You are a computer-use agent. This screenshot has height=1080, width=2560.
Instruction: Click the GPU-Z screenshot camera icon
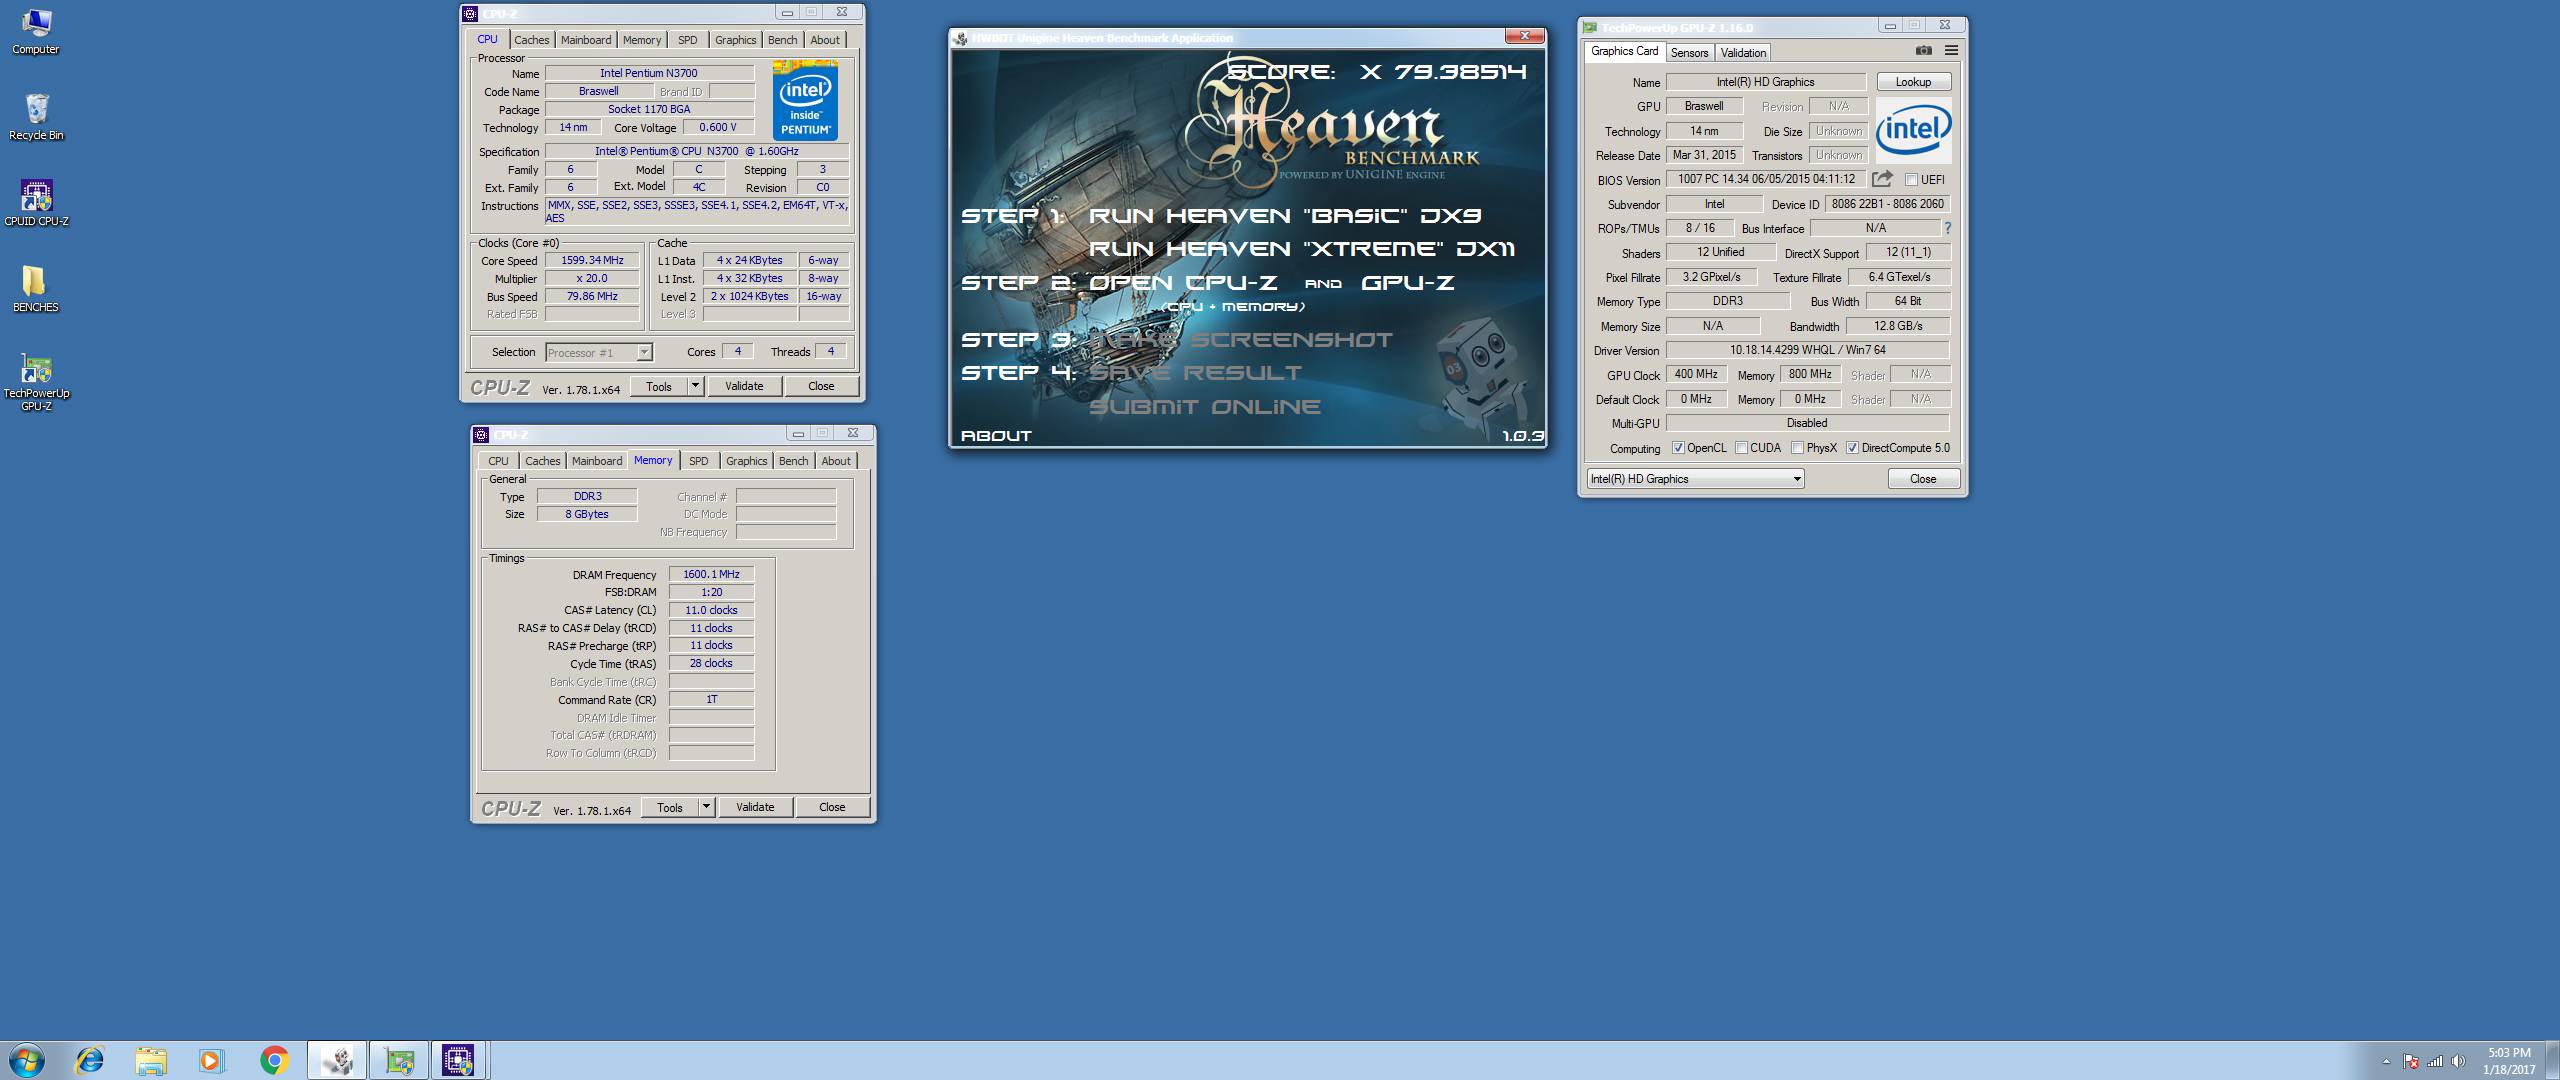pyautogui.click(x=1923, y=50)
